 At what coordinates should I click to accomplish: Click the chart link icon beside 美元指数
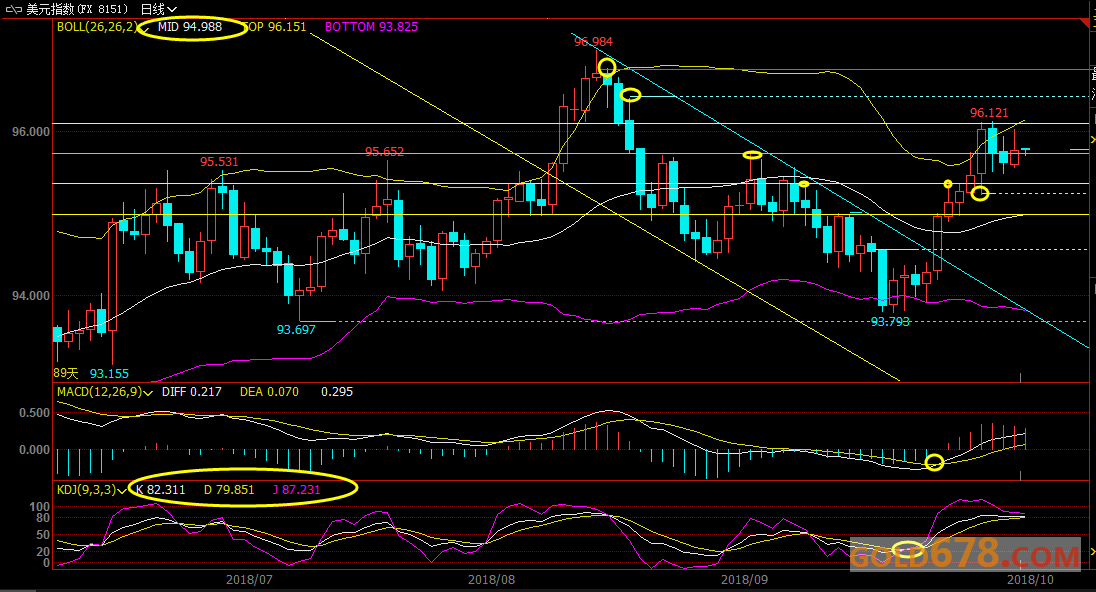pos(14,9)
